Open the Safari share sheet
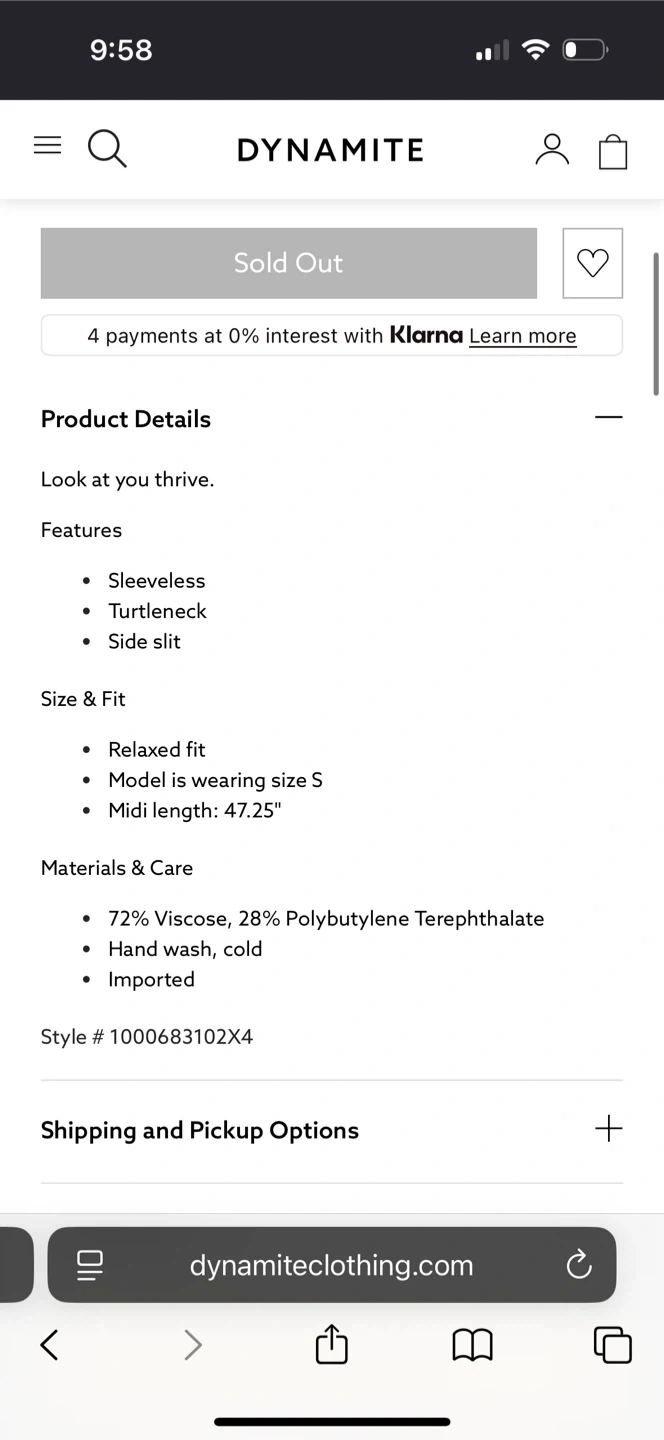Image resolution: width=664 pixels, height=1440 pixels. coord(332,1344)
